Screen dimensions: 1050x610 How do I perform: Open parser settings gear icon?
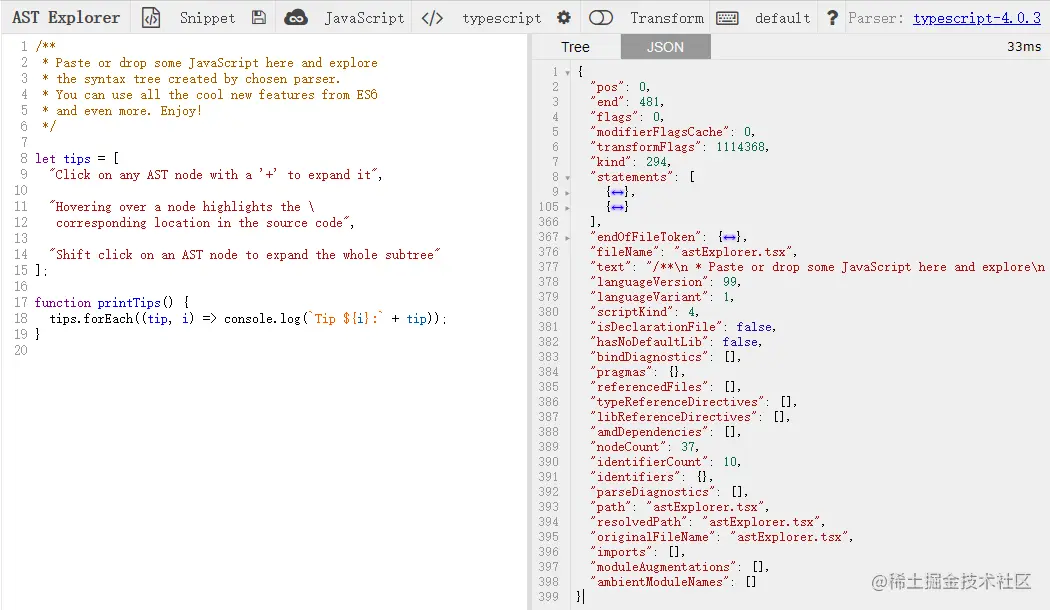point(564,17)
